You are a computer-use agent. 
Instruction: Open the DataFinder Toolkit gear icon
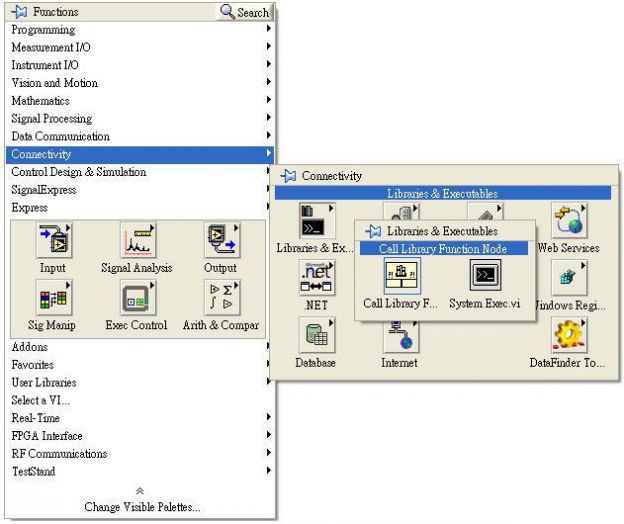click(x=569, y=335)
